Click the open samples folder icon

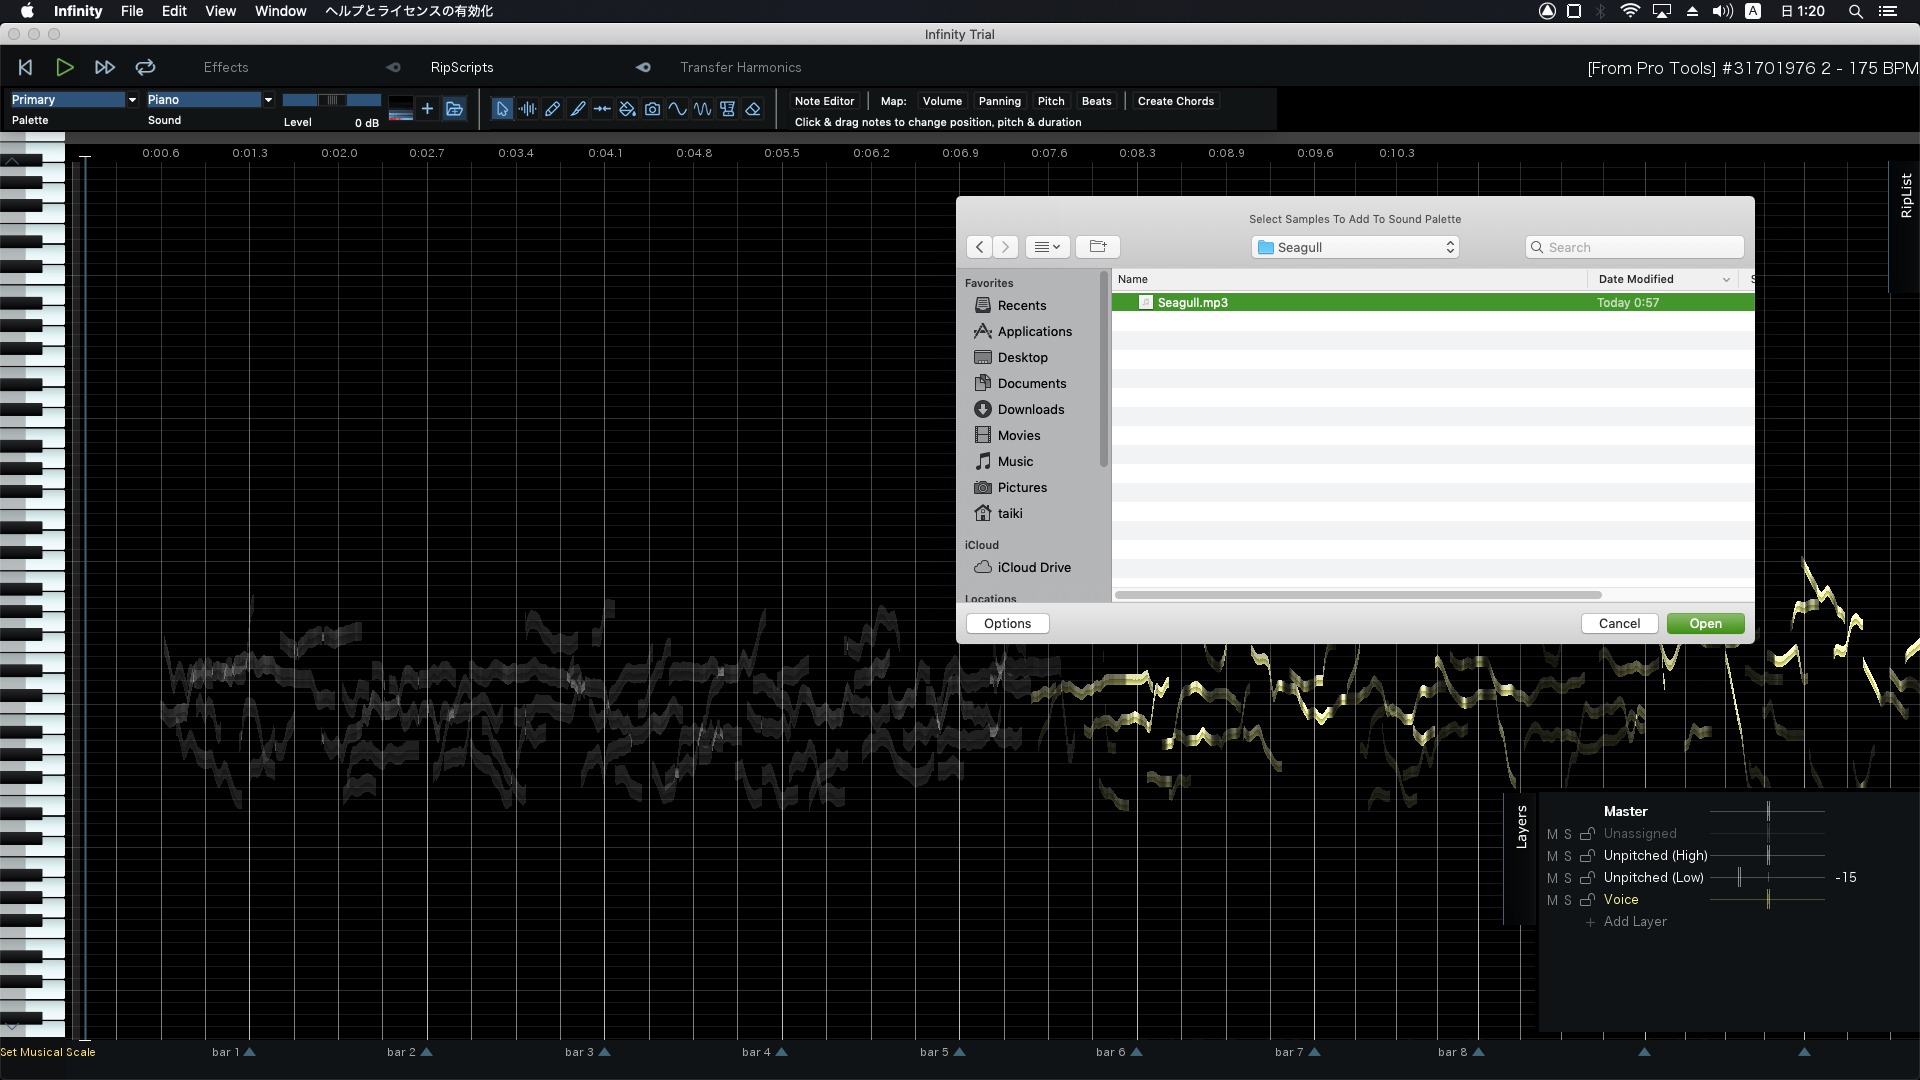pos(454,109)
